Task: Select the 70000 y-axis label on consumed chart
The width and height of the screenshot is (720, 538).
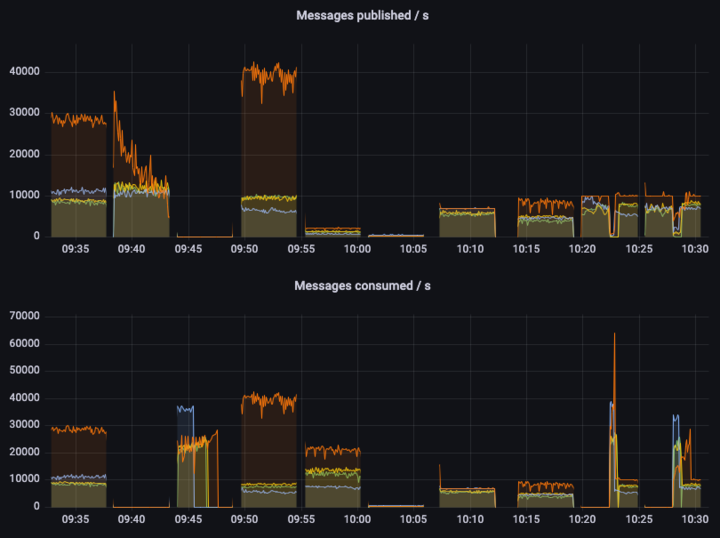Action: click(x=23, y=316)
